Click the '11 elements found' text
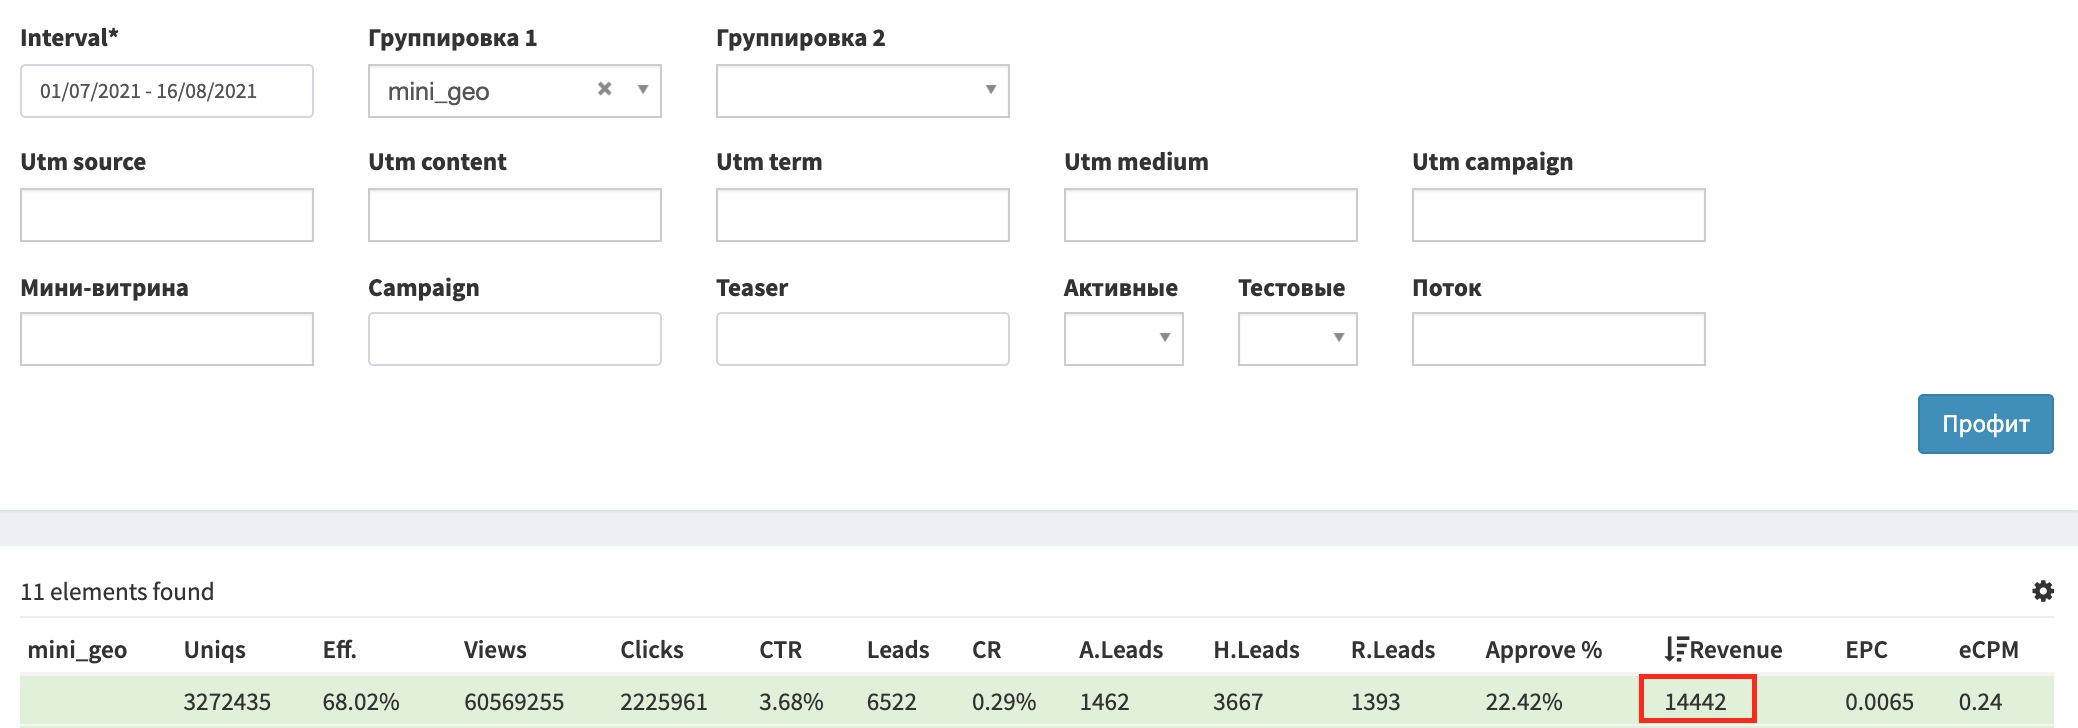The image size is (2078, 728). [117, 592]
